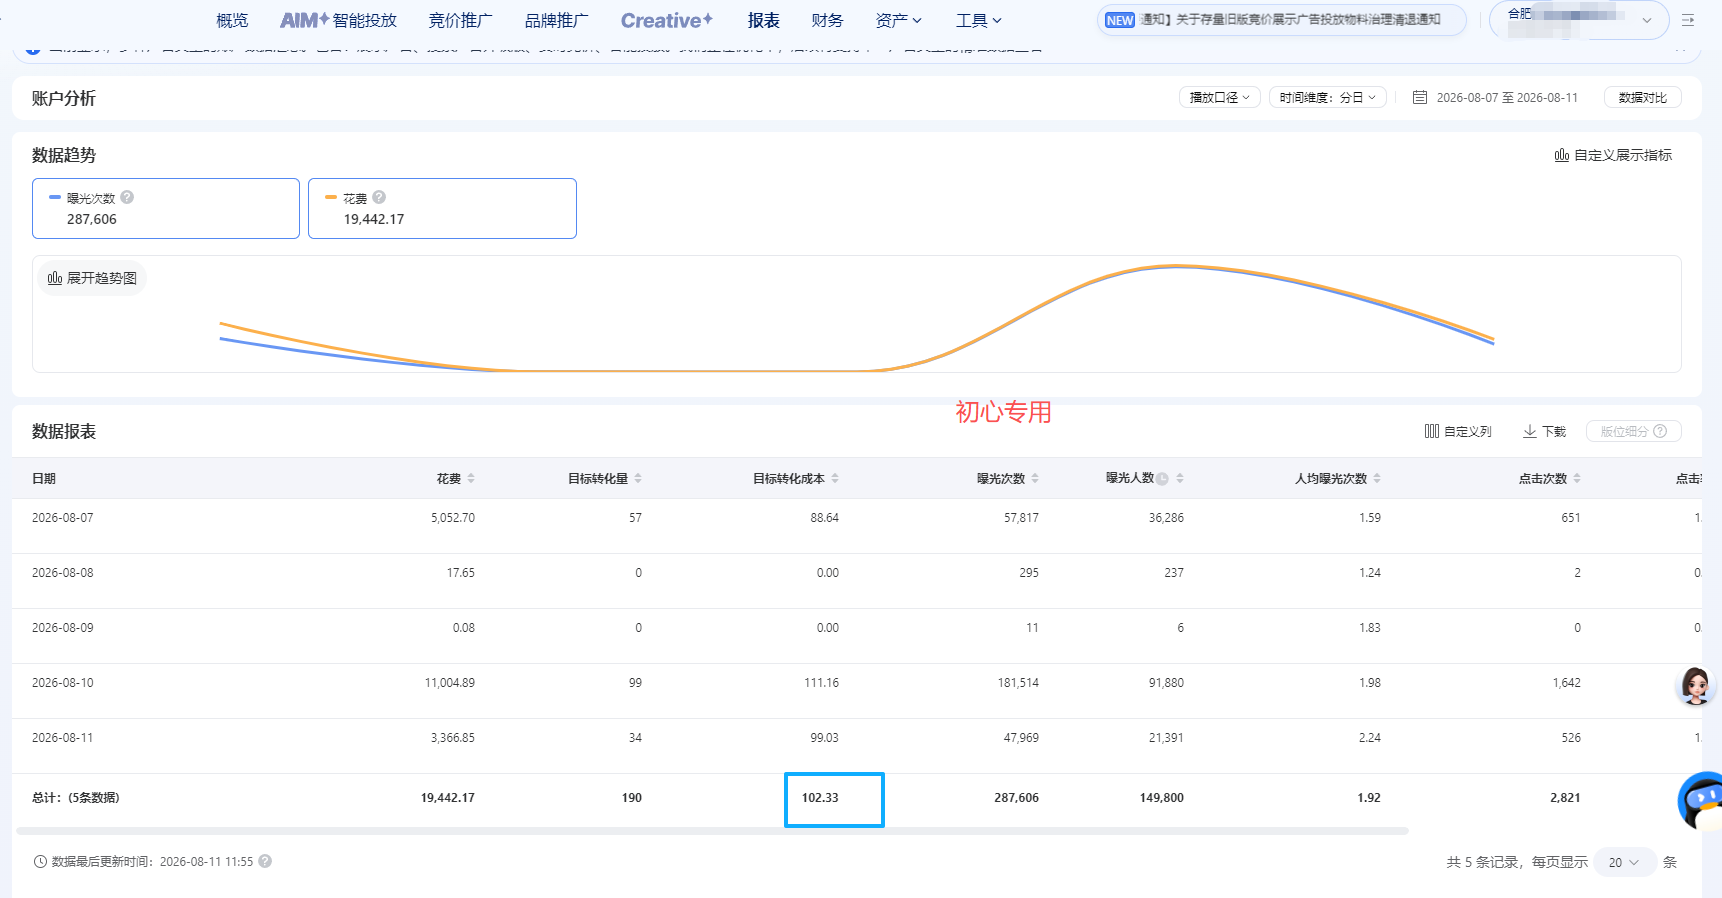Click the clock icon beside 数据最后更新时间
The image size is (1722, 898).
pyautogui.click(x=40, y=861)
